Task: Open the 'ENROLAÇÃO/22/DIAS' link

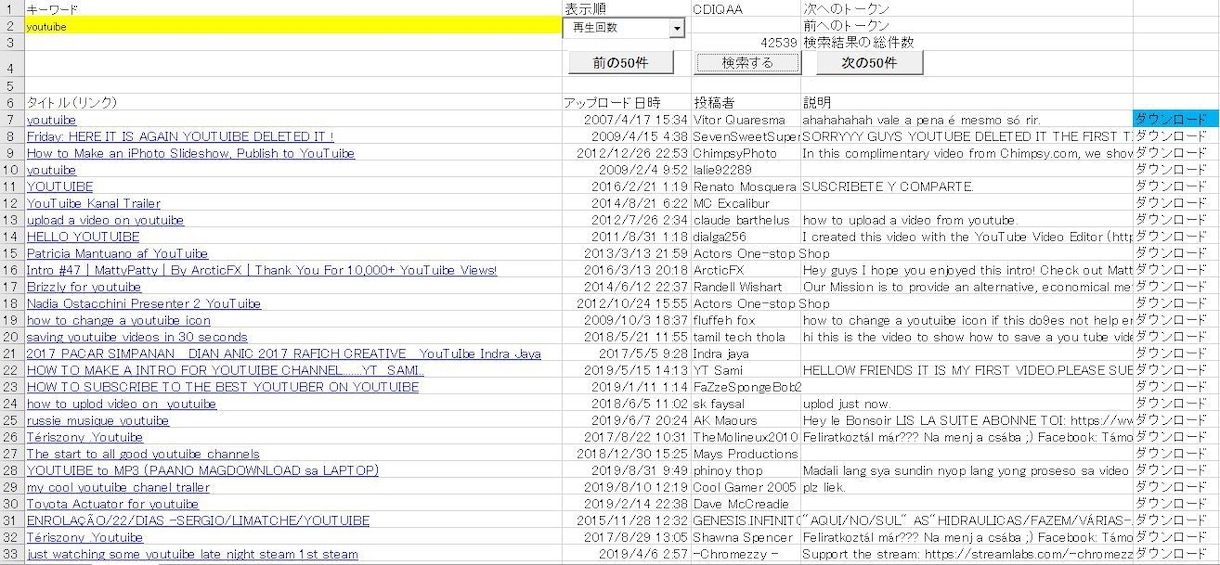Action: [198, 521]
